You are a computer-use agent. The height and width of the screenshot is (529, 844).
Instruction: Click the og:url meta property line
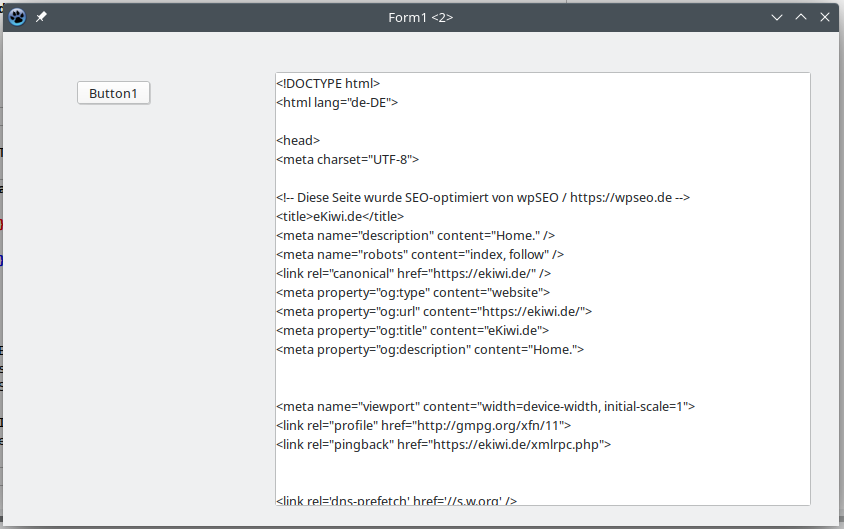434,312
